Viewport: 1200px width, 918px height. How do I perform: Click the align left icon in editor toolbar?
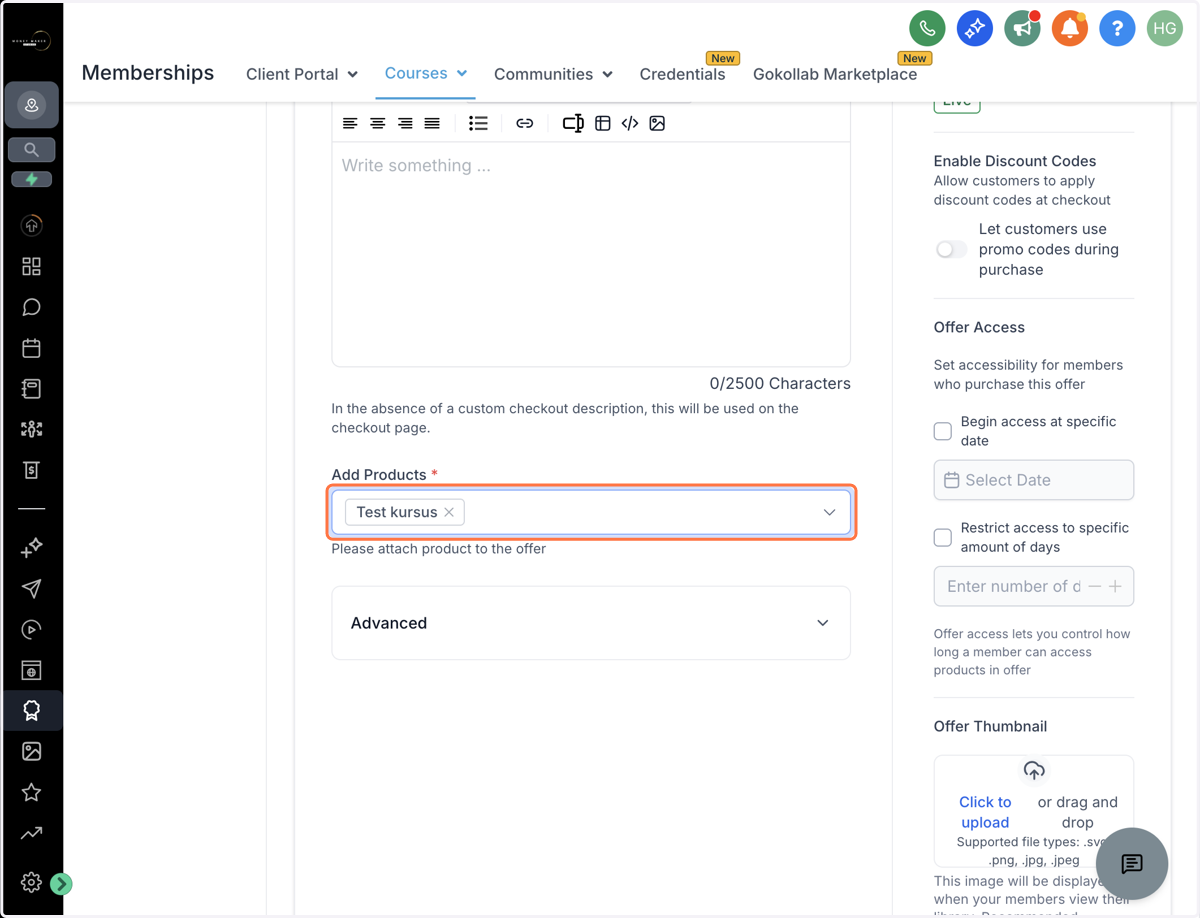coord(350,123)
